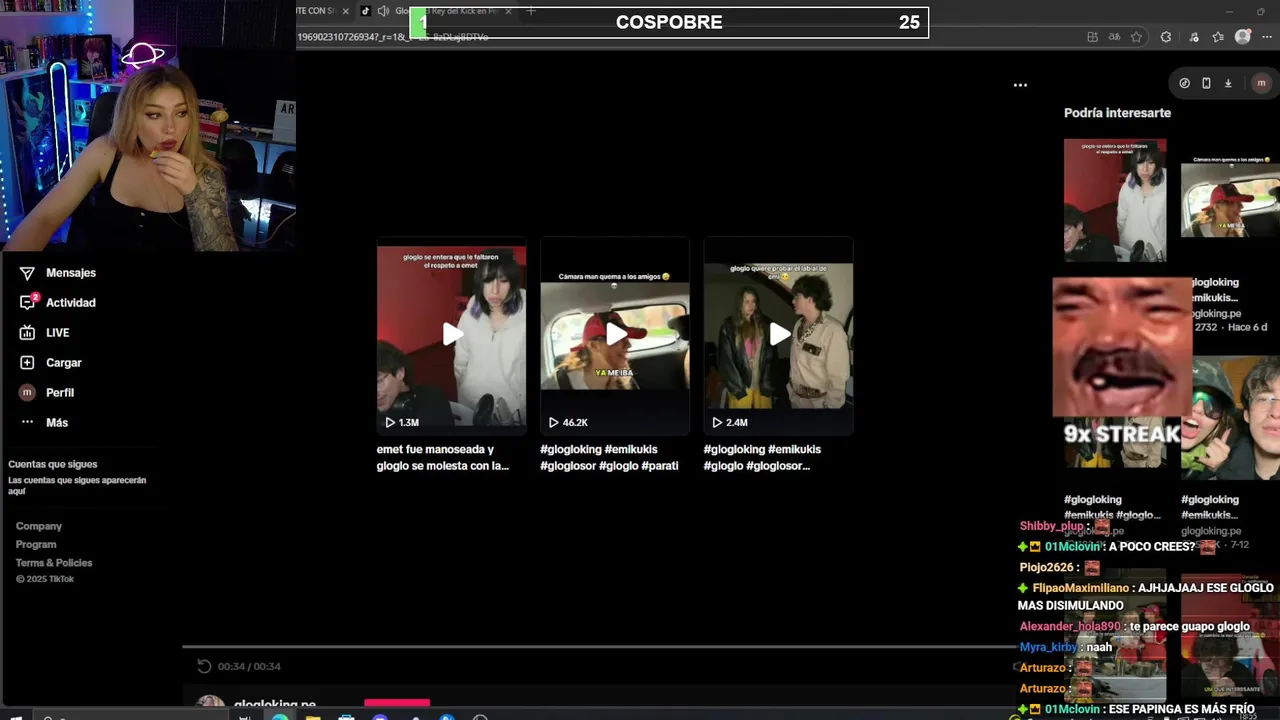The height and width of the screenshot is (720, 1280).
Task: Open the Company footer link
Action: [39, 526]
